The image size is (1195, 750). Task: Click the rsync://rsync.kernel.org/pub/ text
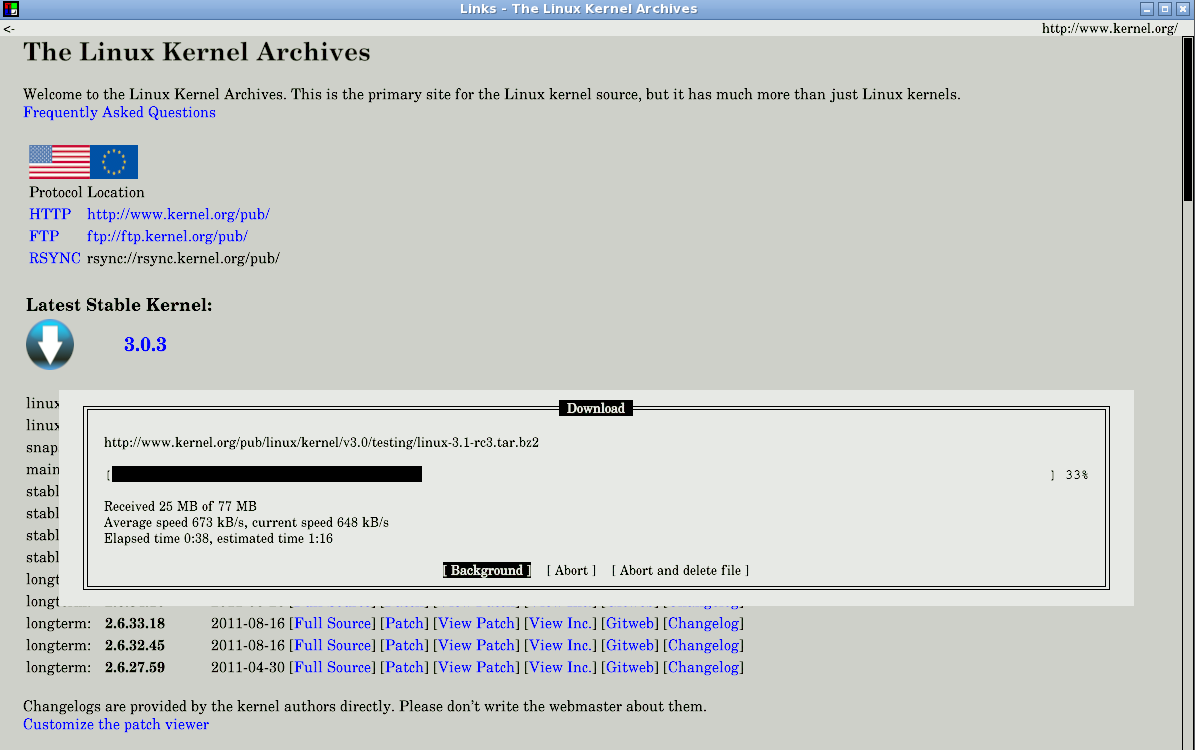pyautogui.click(x=183, y=258)
